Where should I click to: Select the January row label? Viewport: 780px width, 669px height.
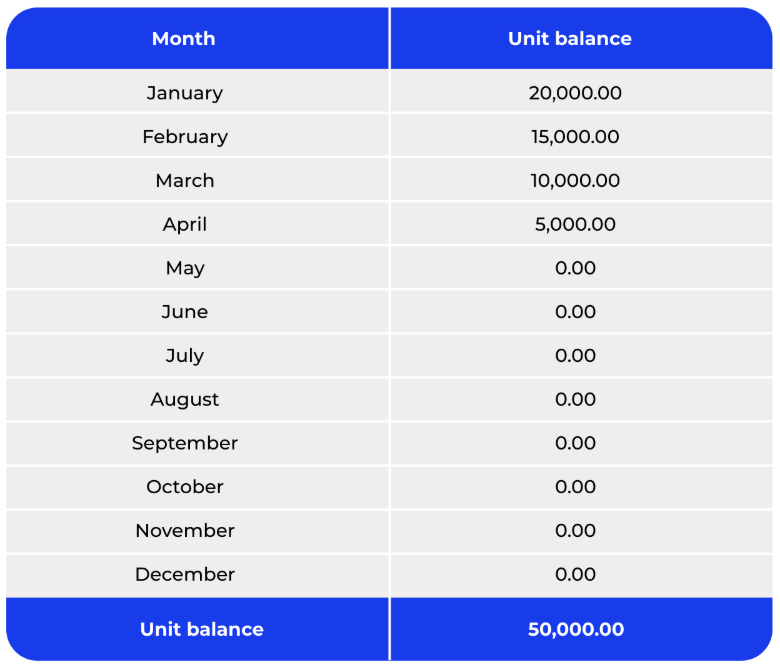tap(185, 93)
